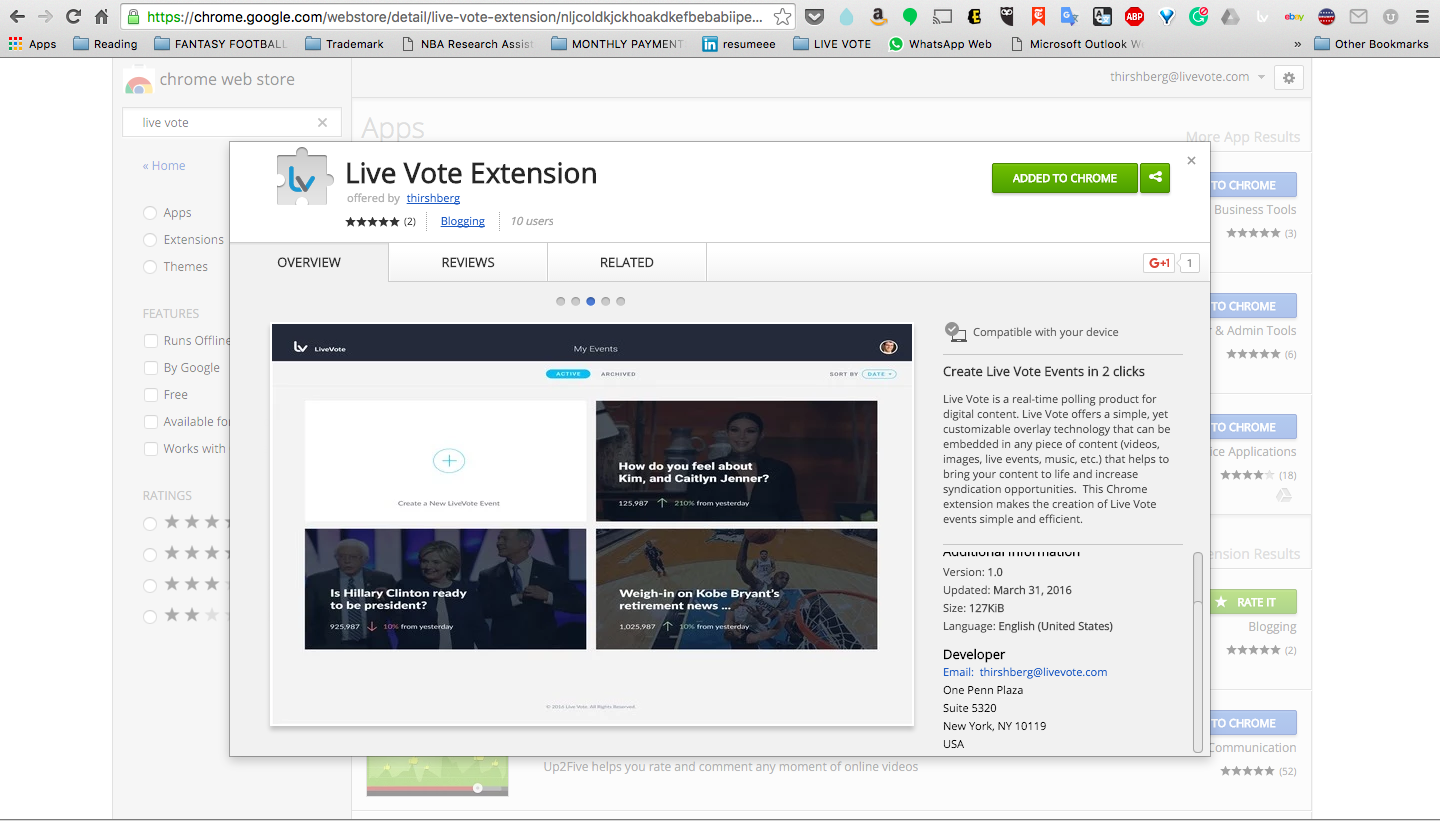Viewport: 1440px width, 821px height.
Task: Open the Google Drive extension icon
Action: click(x=1229, y=16)
